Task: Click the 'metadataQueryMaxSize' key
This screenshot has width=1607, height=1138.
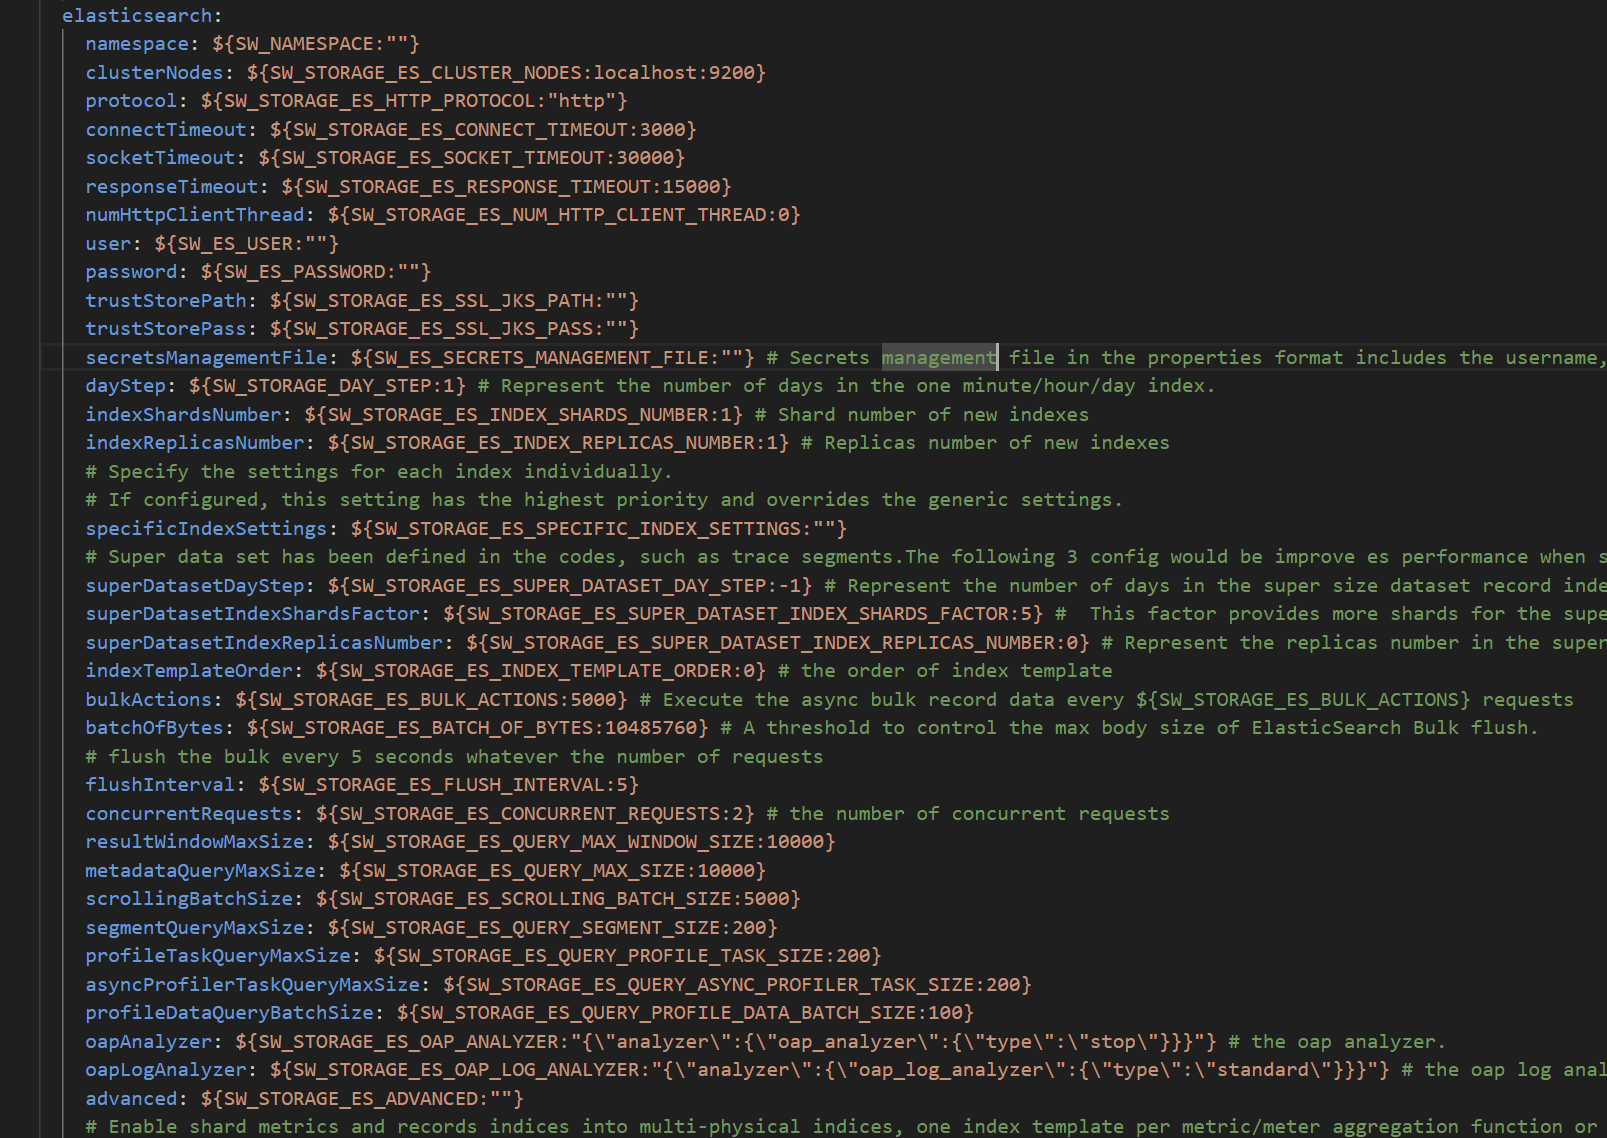Action: click(x=200, y=871)
